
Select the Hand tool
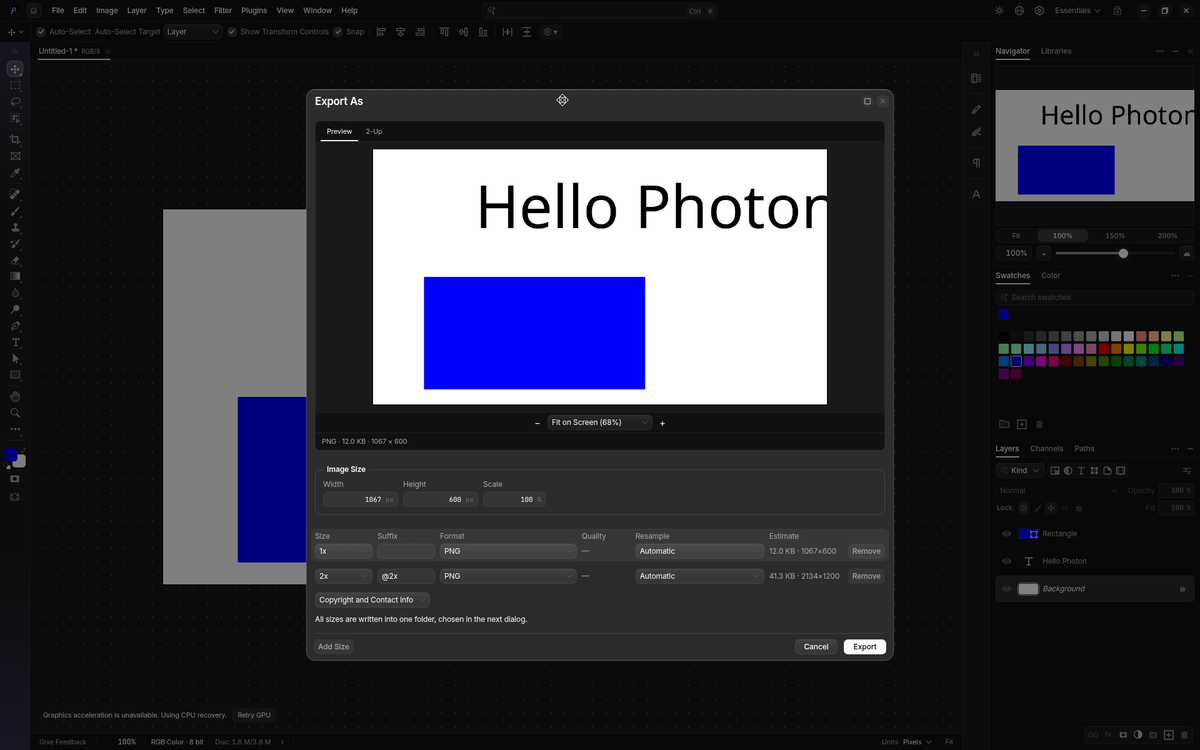(x=15, y=396)
